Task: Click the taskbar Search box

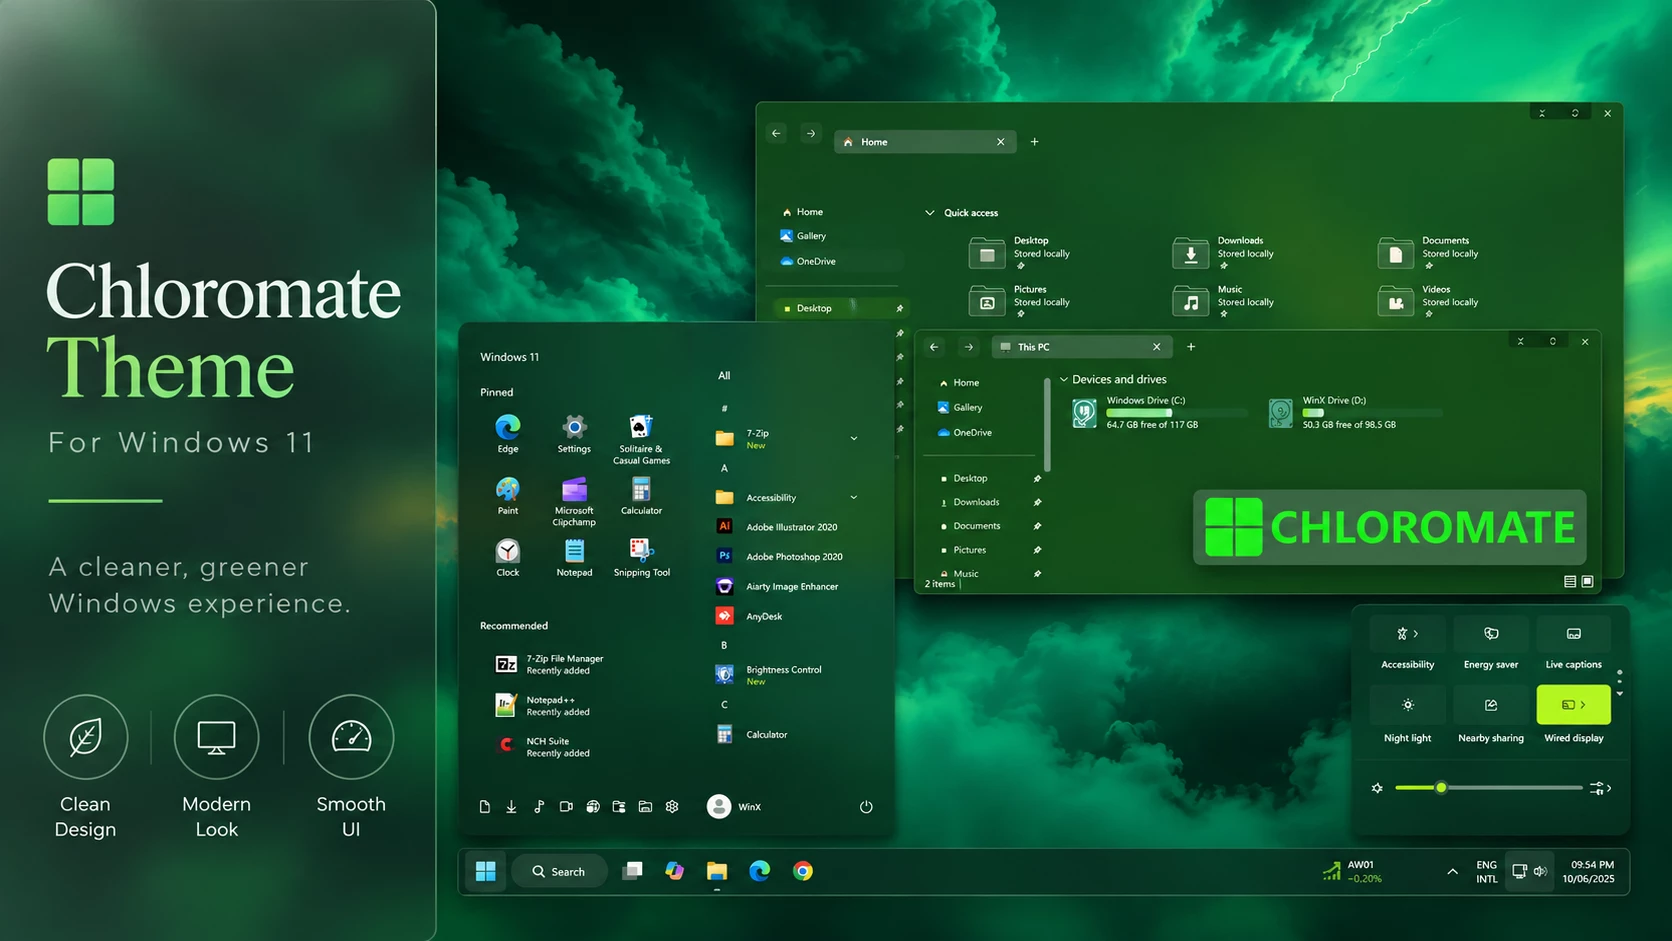Action: click(559, 871)
